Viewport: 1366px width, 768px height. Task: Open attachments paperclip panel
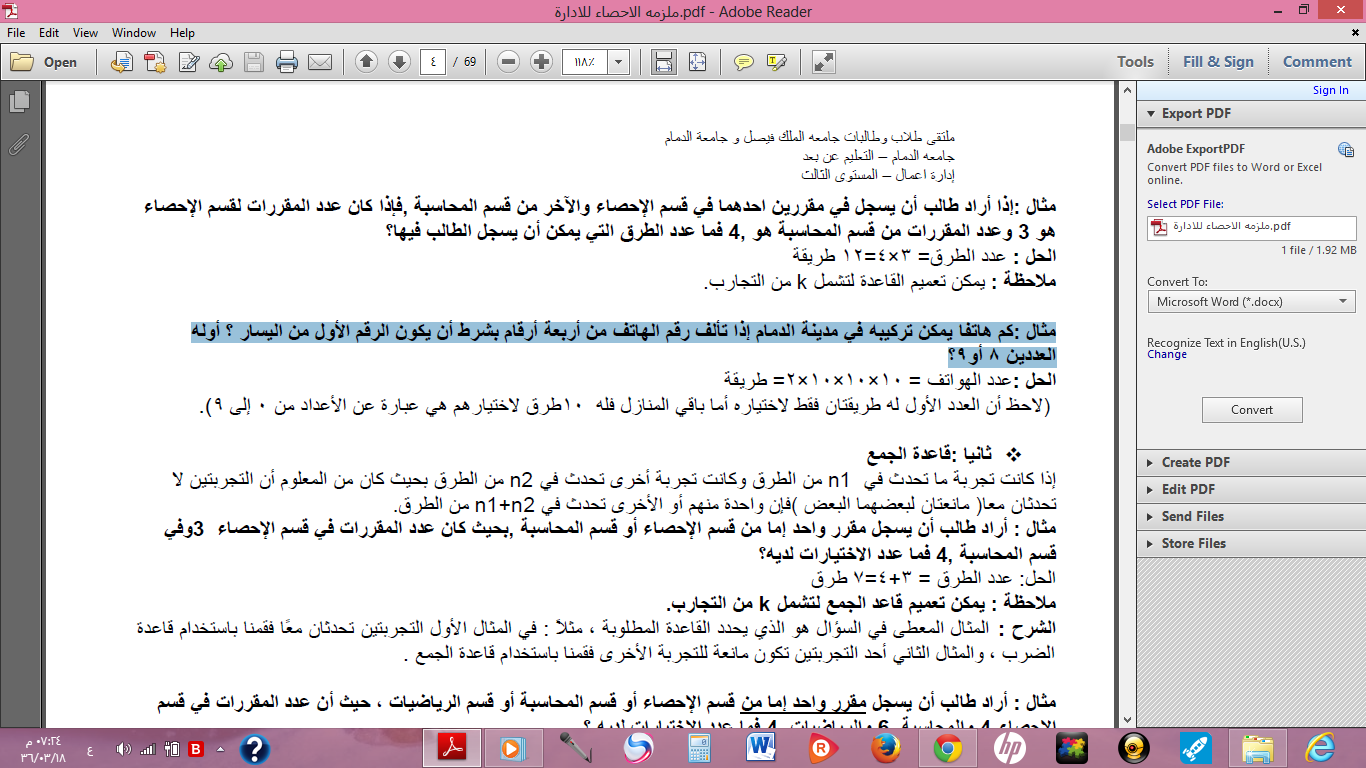pyautogui.click(x=19, y=144)
